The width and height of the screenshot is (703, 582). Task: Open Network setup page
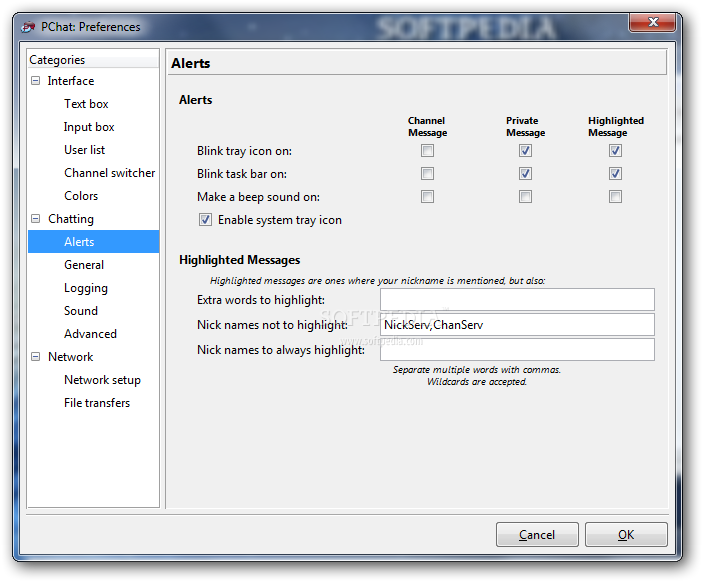click(102, 380)
